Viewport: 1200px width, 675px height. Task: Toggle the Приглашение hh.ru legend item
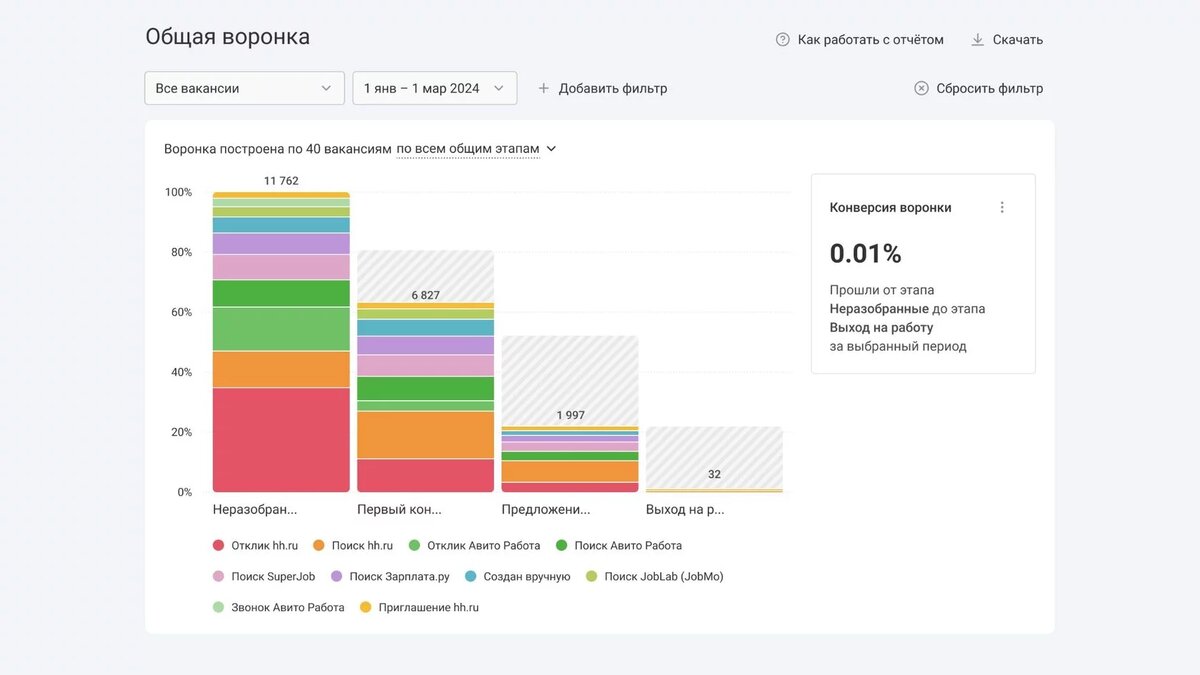pos(420,607)
